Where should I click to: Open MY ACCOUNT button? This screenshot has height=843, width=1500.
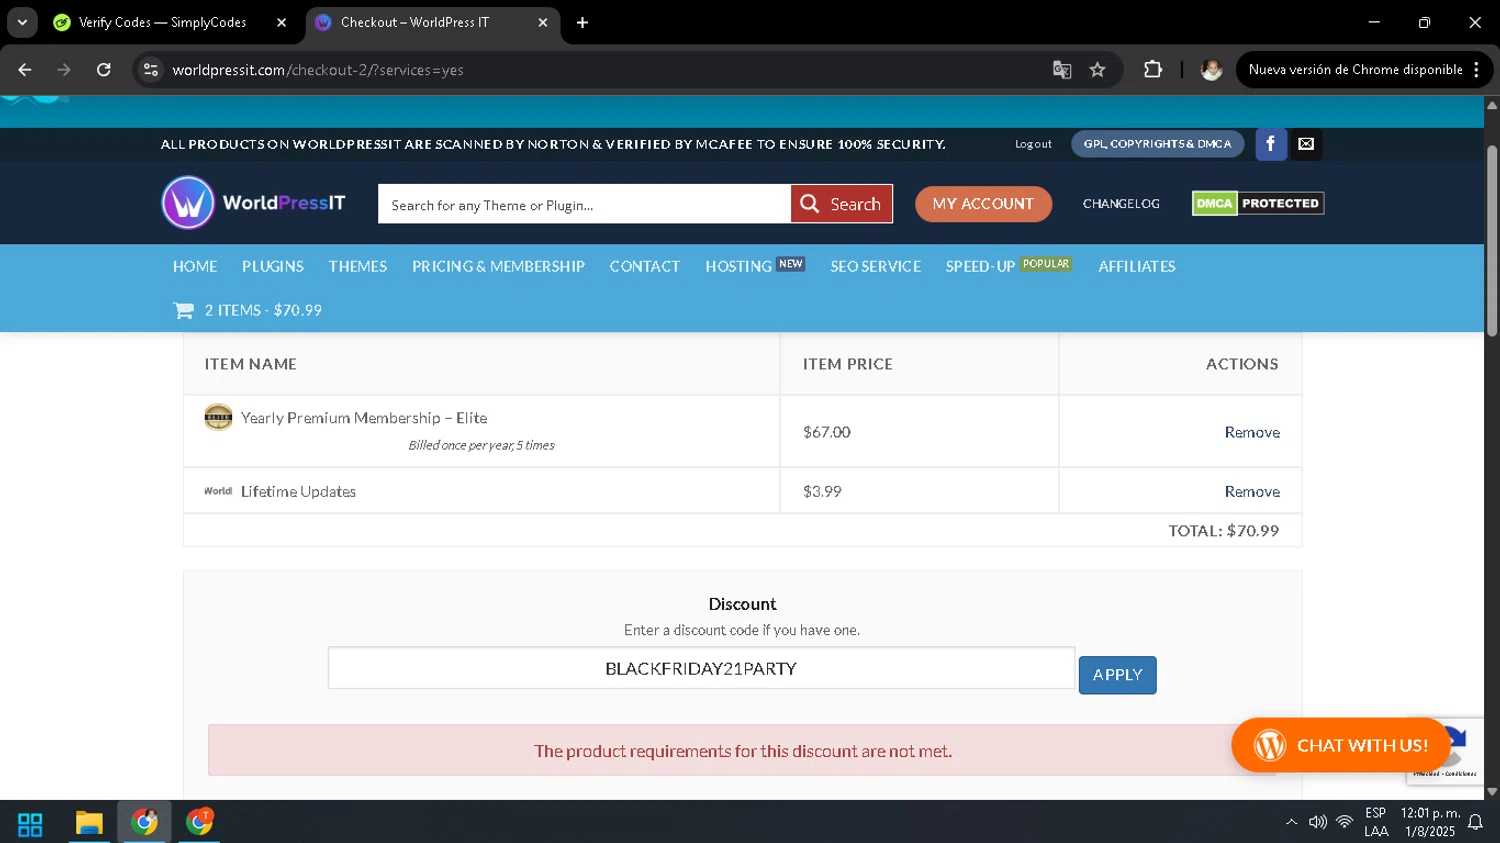(983, 204)
